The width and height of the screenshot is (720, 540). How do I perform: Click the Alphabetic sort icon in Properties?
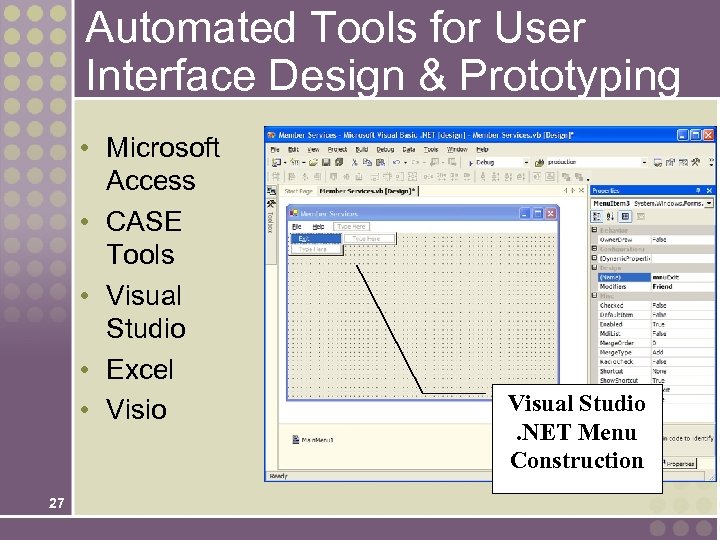click(610, 216)
